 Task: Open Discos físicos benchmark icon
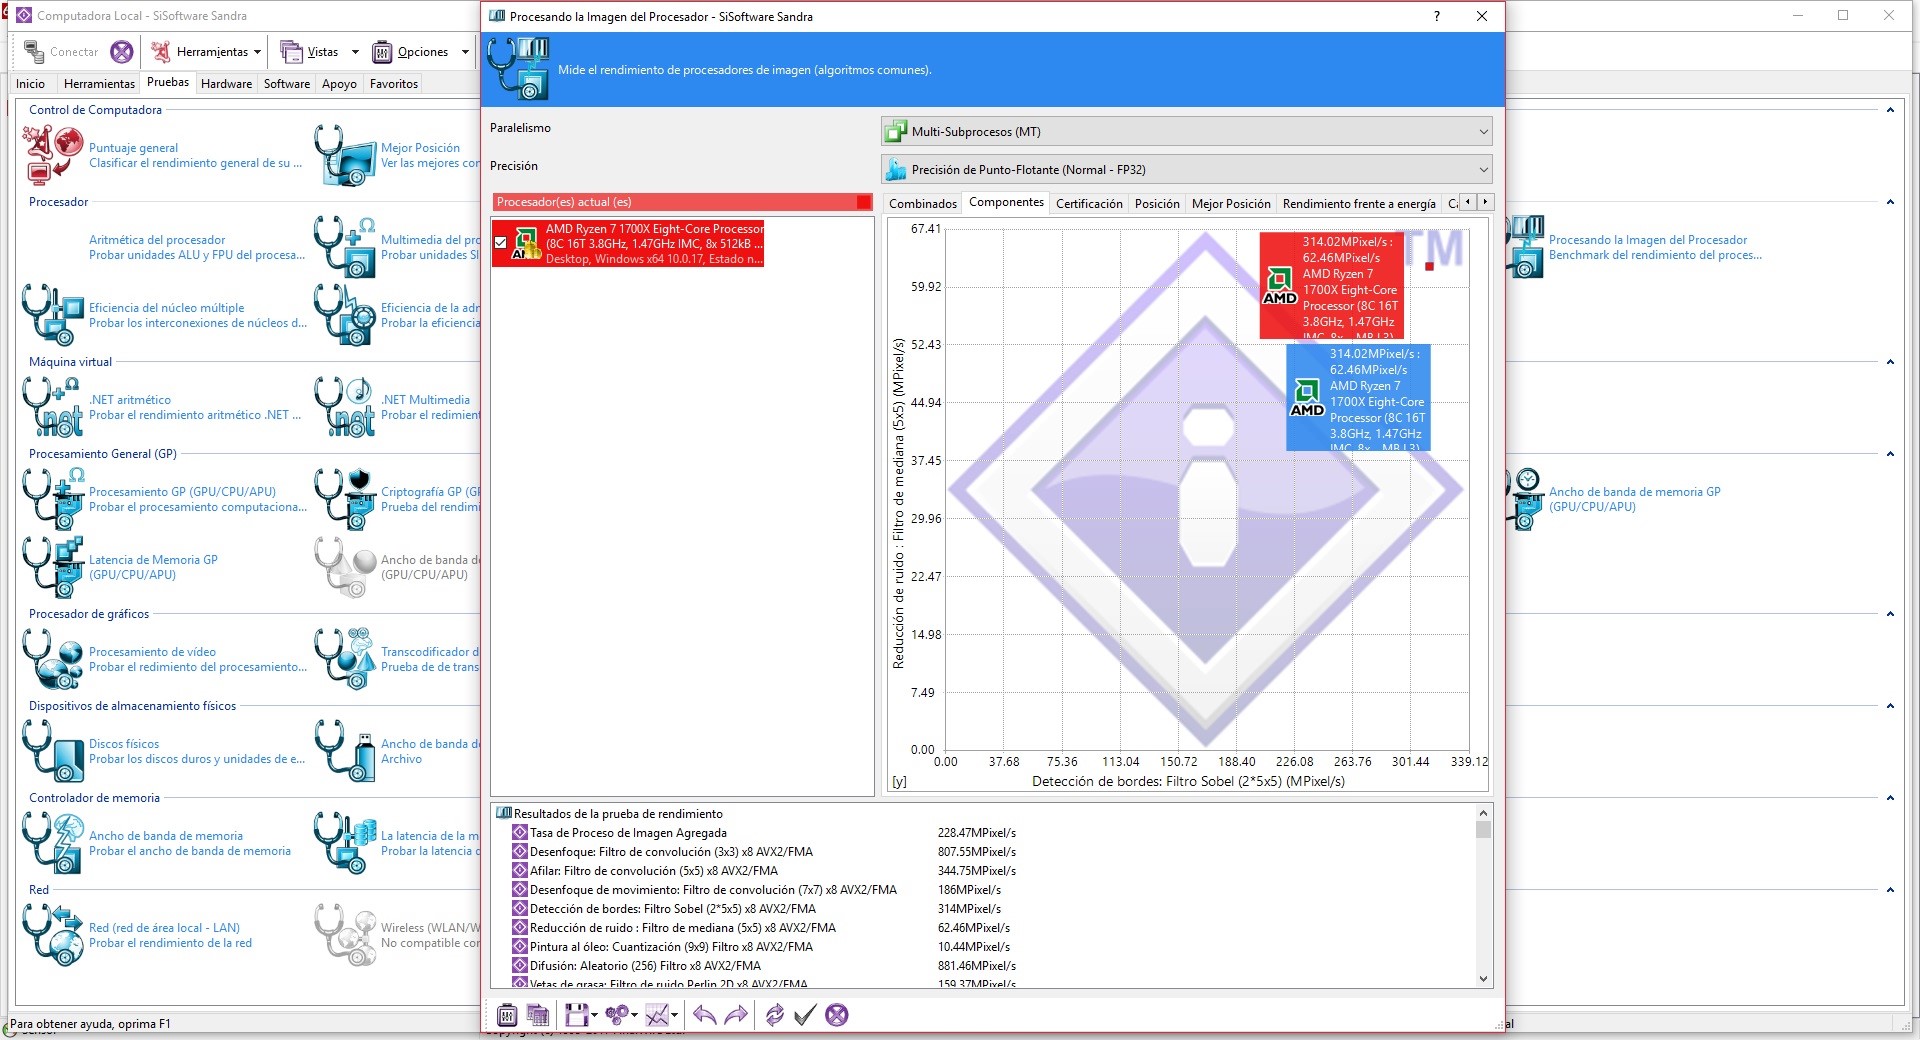click(x=53, y=751)
